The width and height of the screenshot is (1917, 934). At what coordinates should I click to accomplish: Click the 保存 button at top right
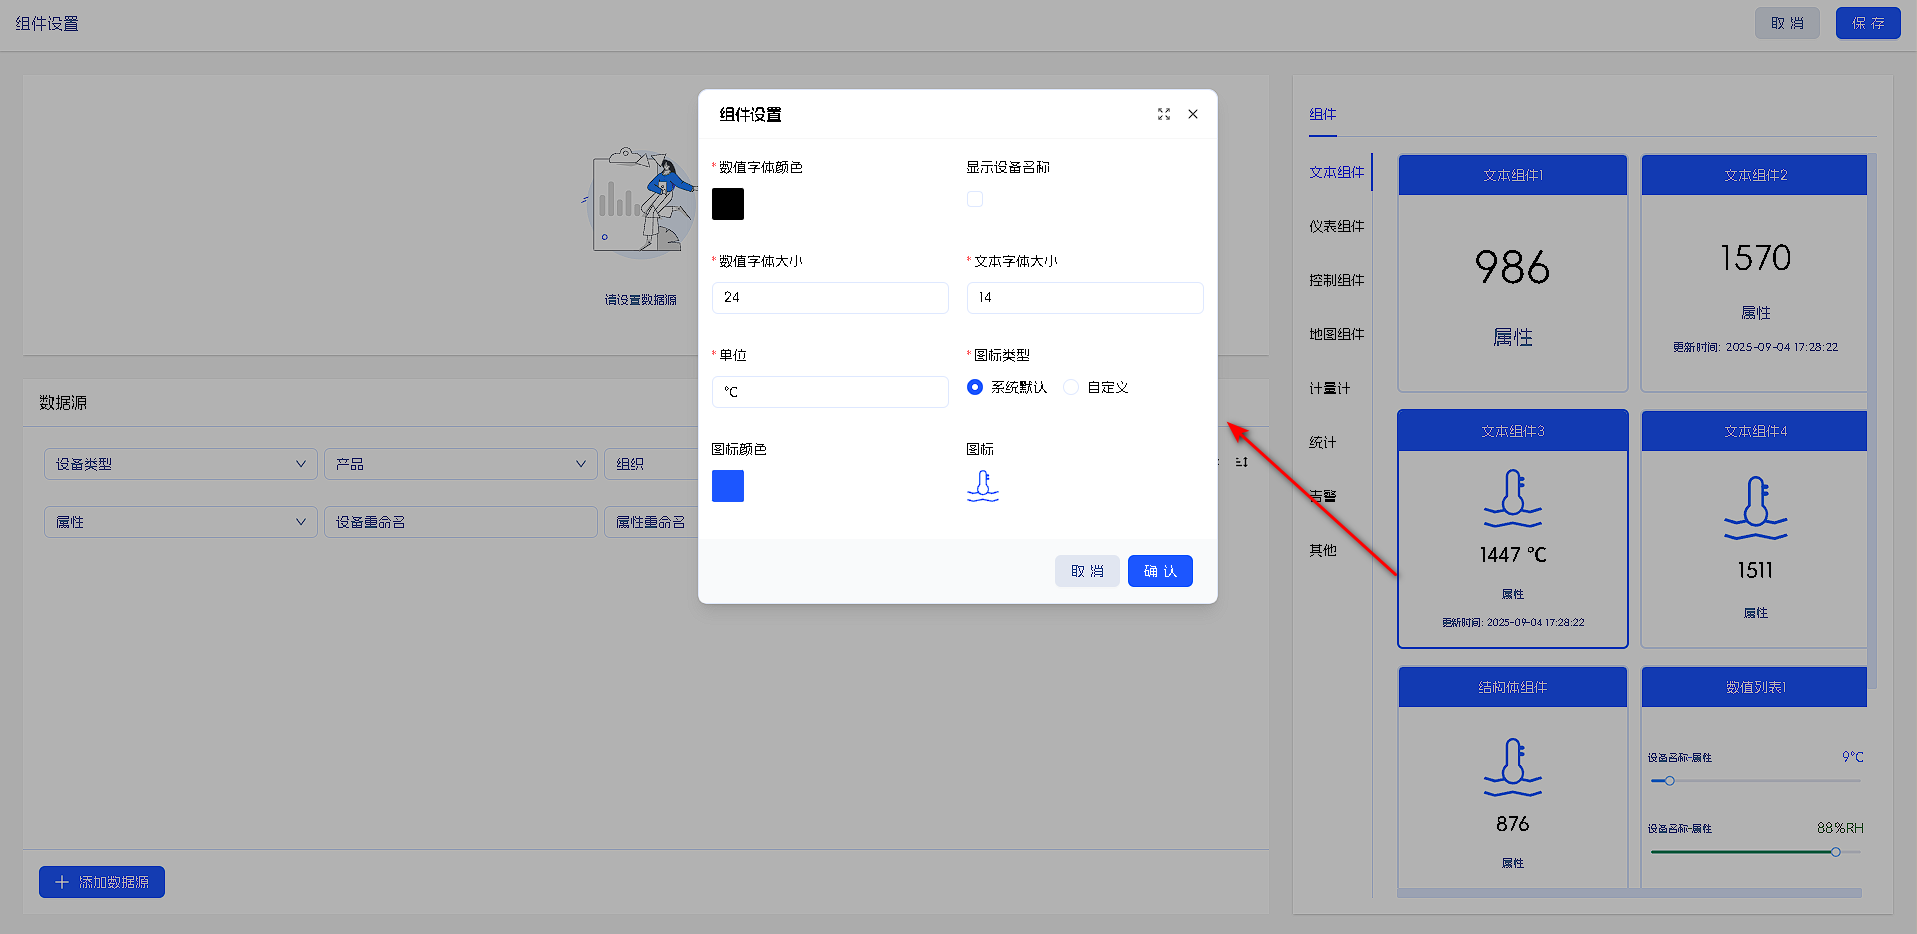pos(1867,23)
